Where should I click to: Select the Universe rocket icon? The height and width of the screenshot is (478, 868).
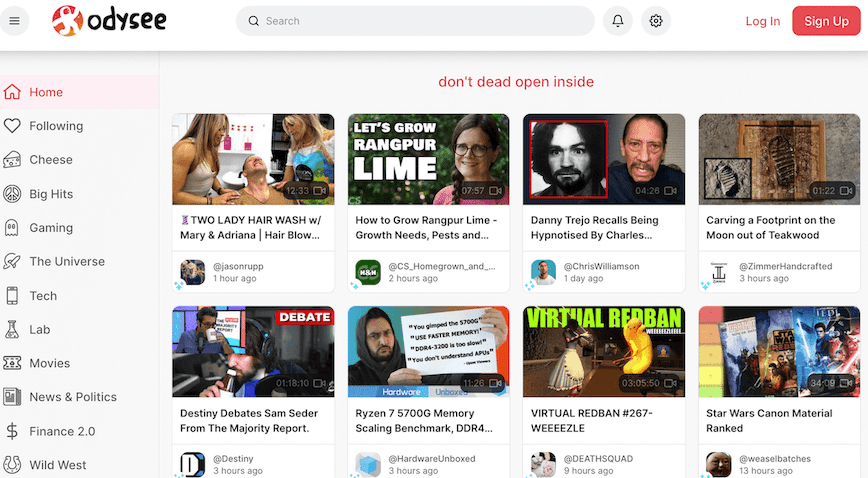(12, 262)
